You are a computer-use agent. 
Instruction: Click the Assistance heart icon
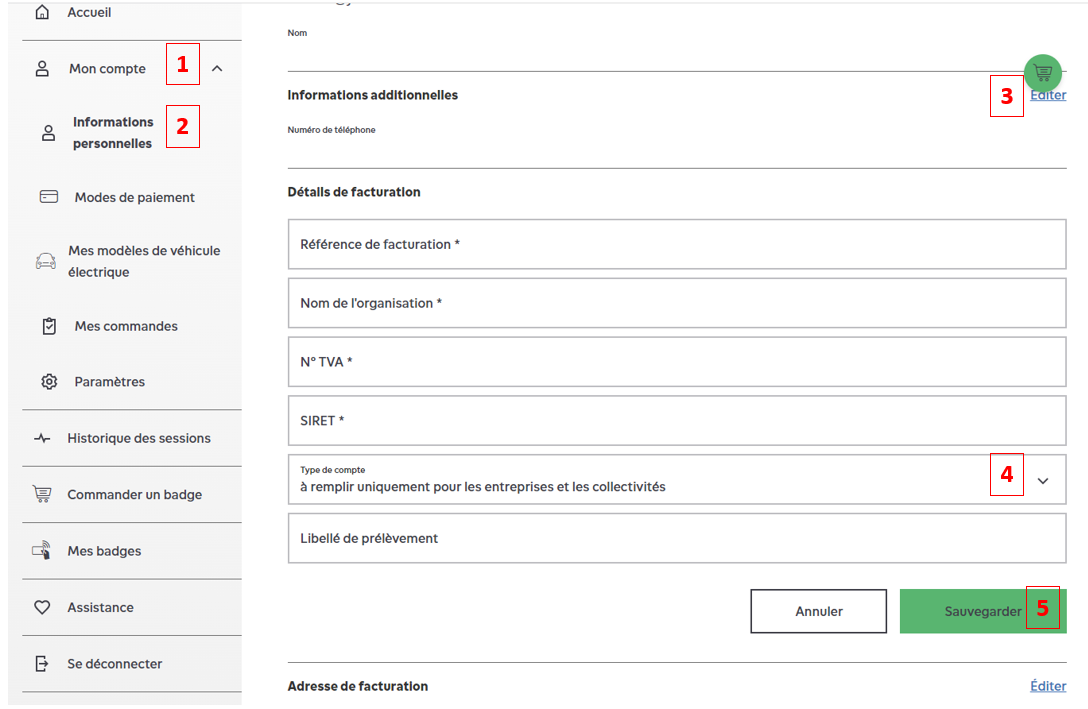click(42, 607)
